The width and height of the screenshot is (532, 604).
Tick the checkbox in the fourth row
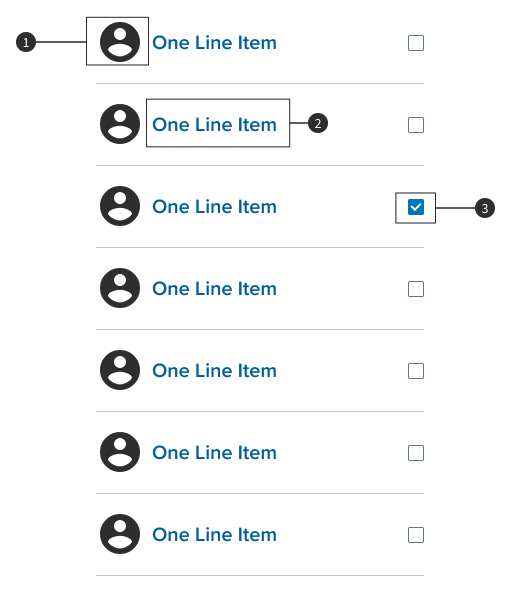416,289
